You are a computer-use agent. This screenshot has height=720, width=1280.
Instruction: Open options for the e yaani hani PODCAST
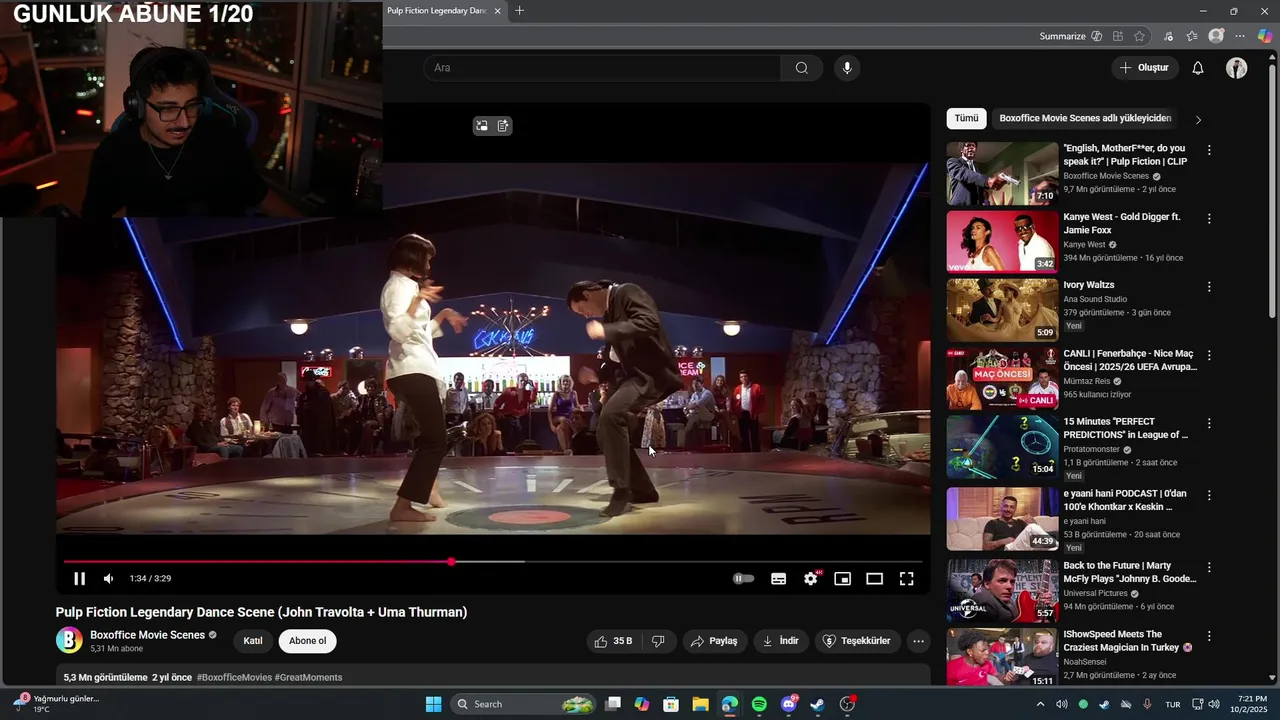tap(1209, 495)
